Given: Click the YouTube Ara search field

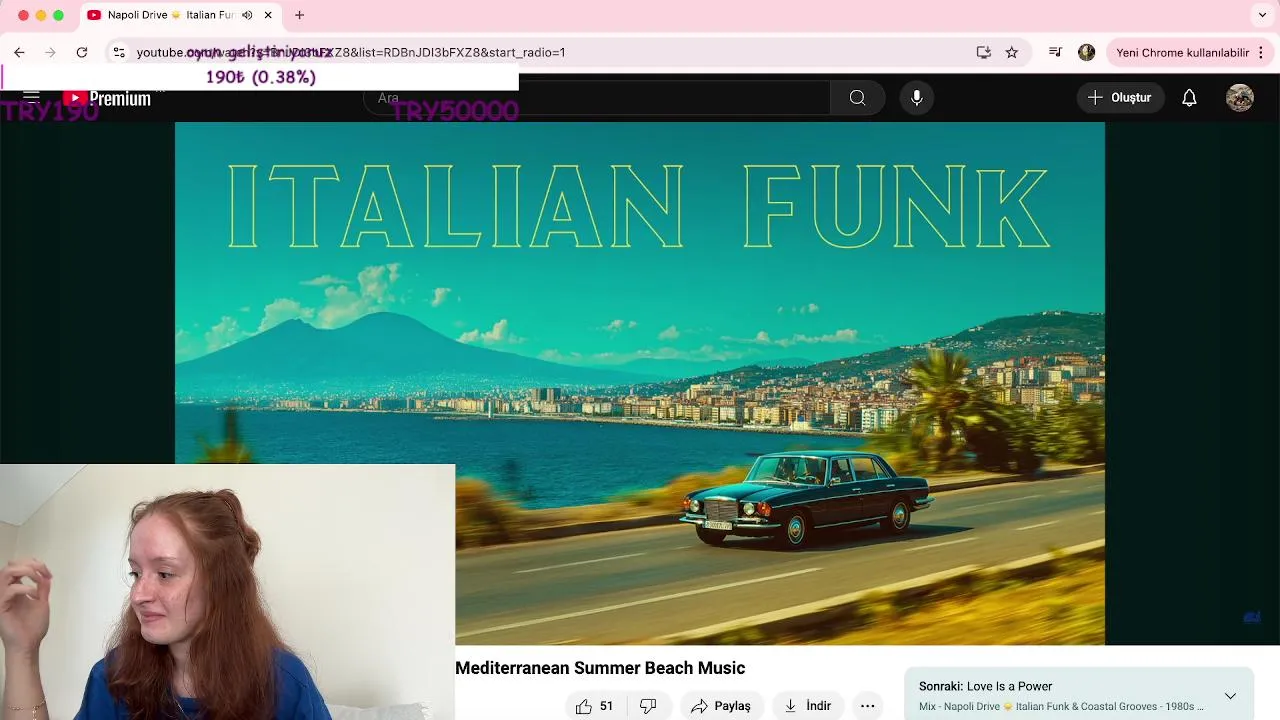Looking at the screenshot, I should 596,98.
